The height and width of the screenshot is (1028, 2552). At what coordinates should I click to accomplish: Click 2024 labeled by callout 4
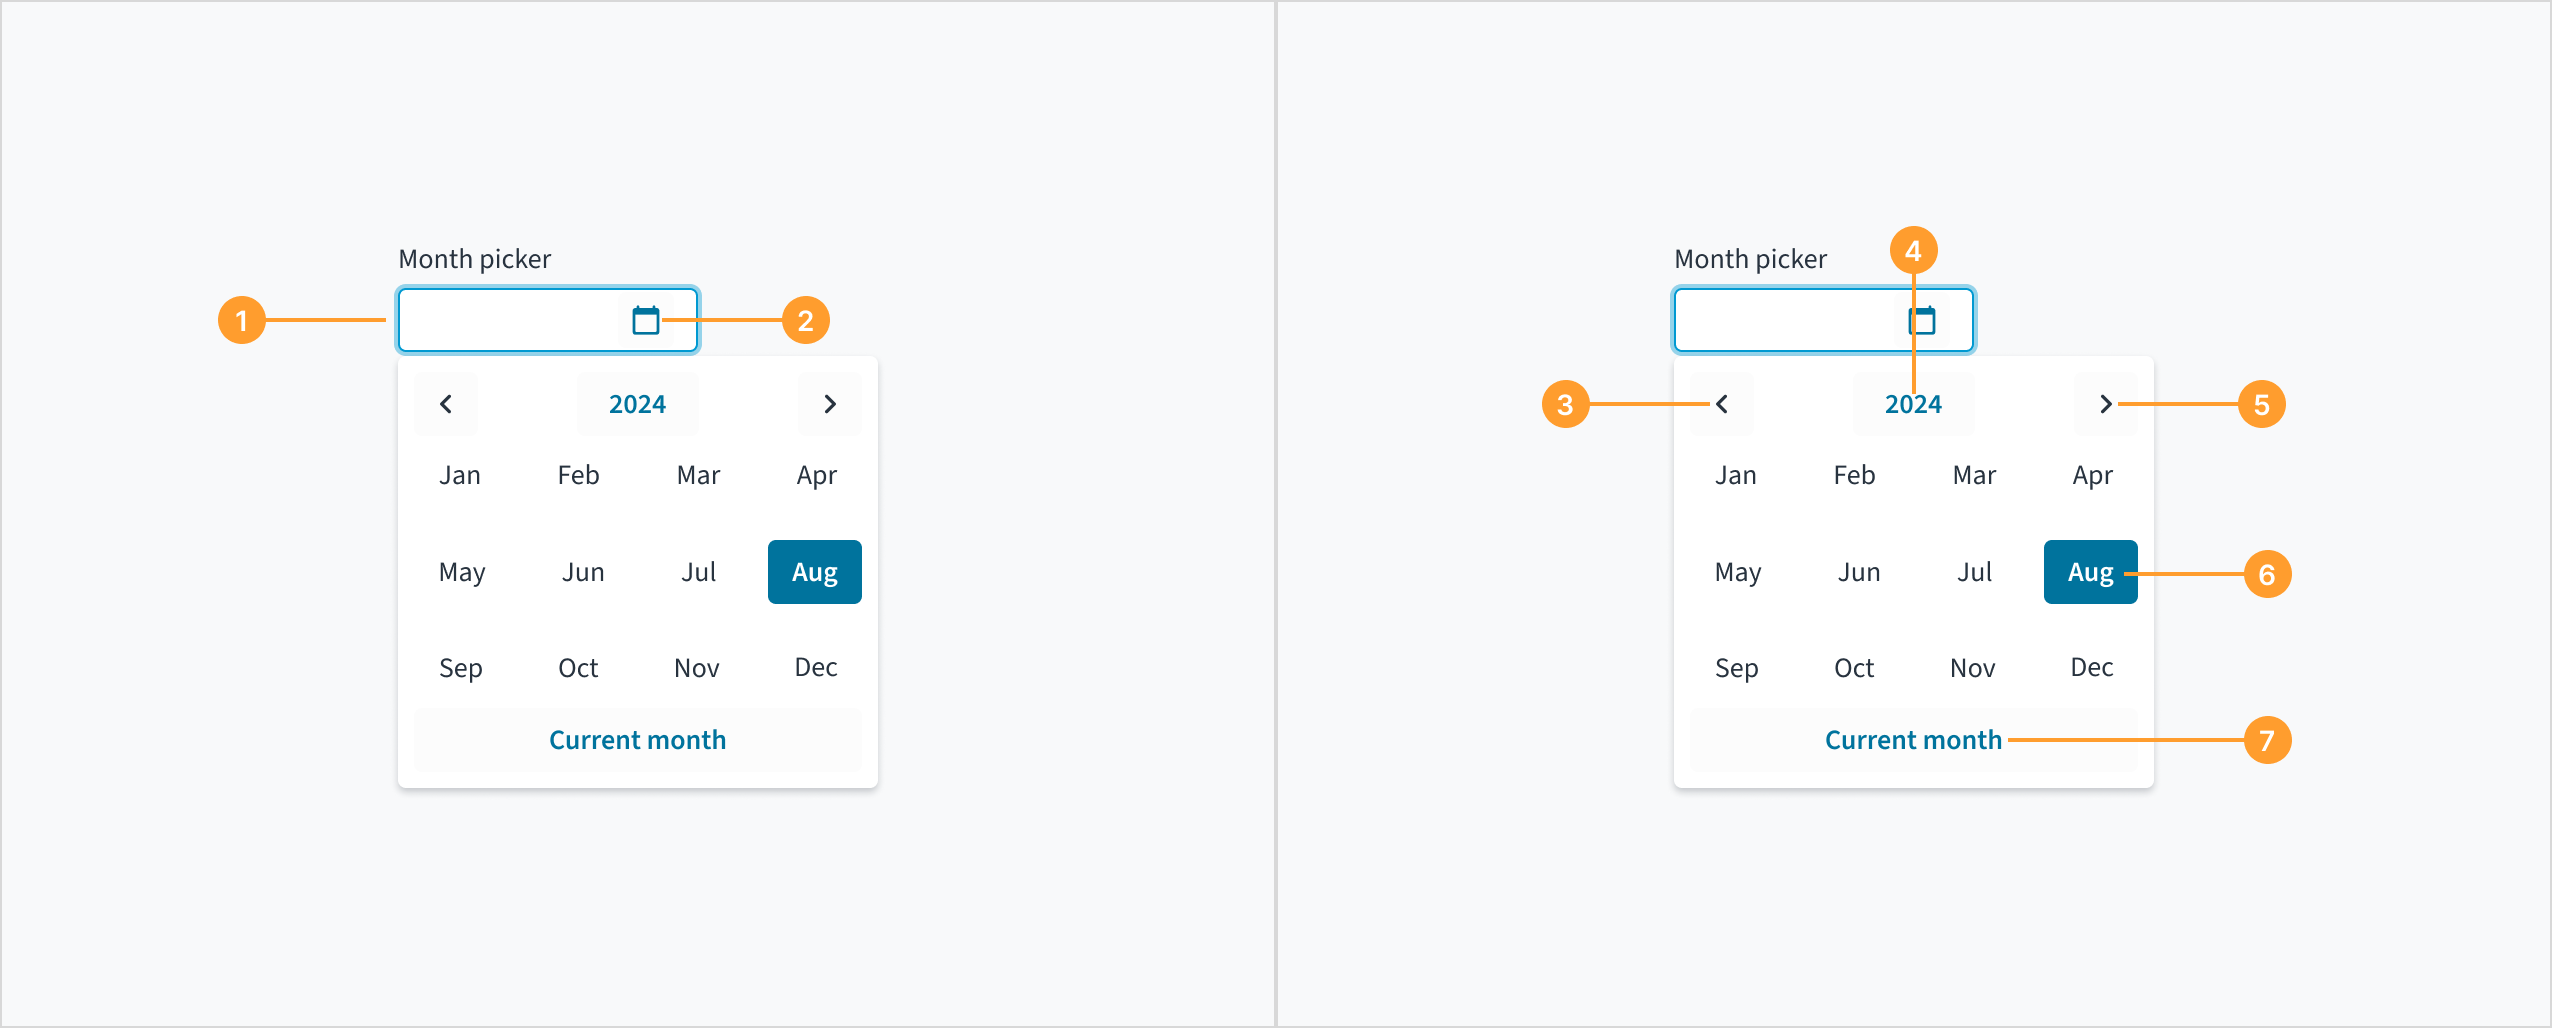point(1913,403)
